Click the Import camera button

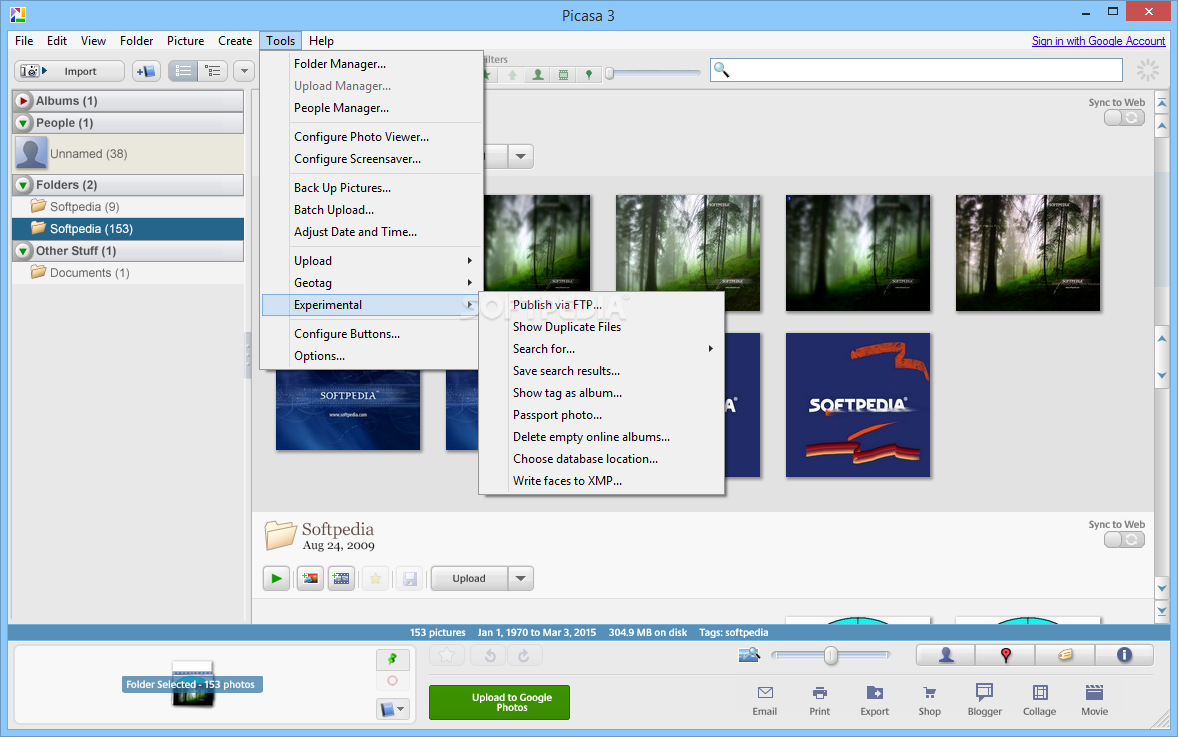pyautogui.click(x=69, y=71)
